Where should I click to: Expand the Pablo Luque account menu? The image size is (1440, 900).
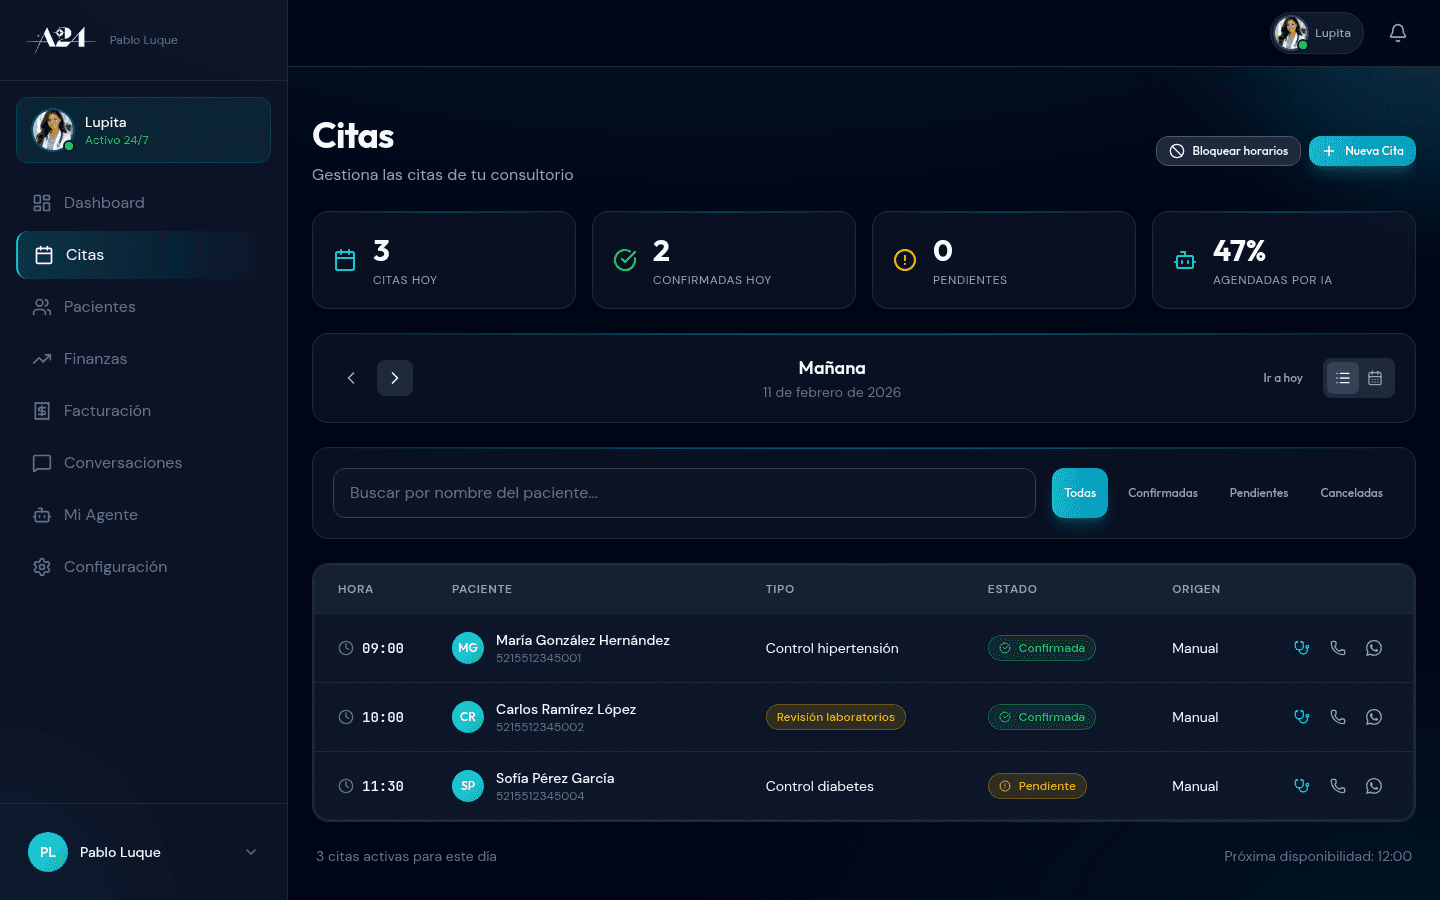[x=144, y=852]
